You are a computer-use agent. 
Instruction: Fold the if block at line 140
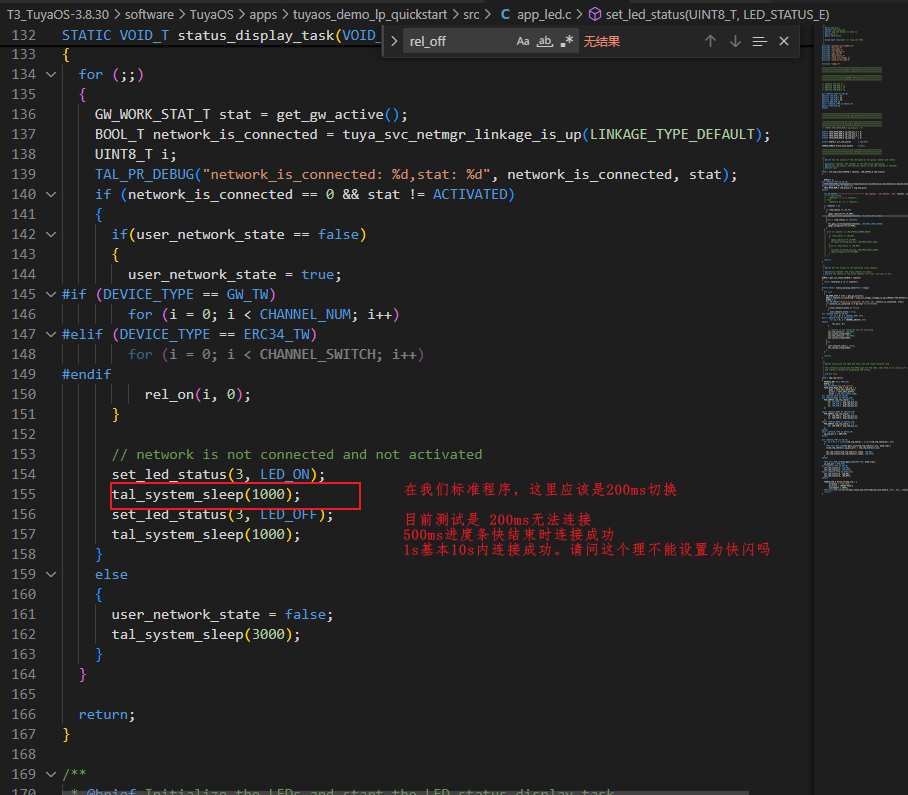[x=51, y=194]
